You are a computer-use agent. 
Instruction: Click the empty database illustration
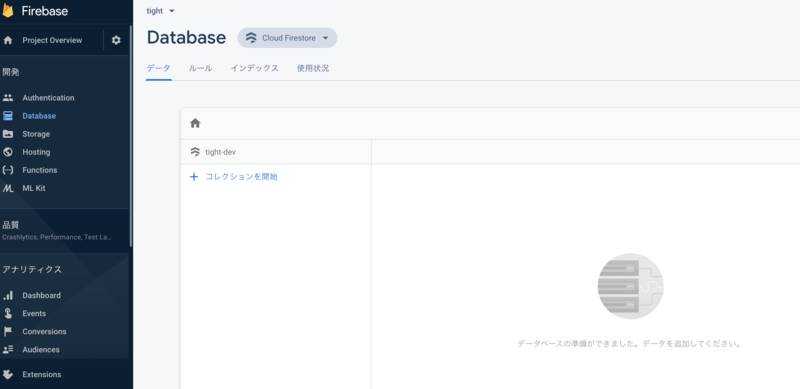[630, 286]
